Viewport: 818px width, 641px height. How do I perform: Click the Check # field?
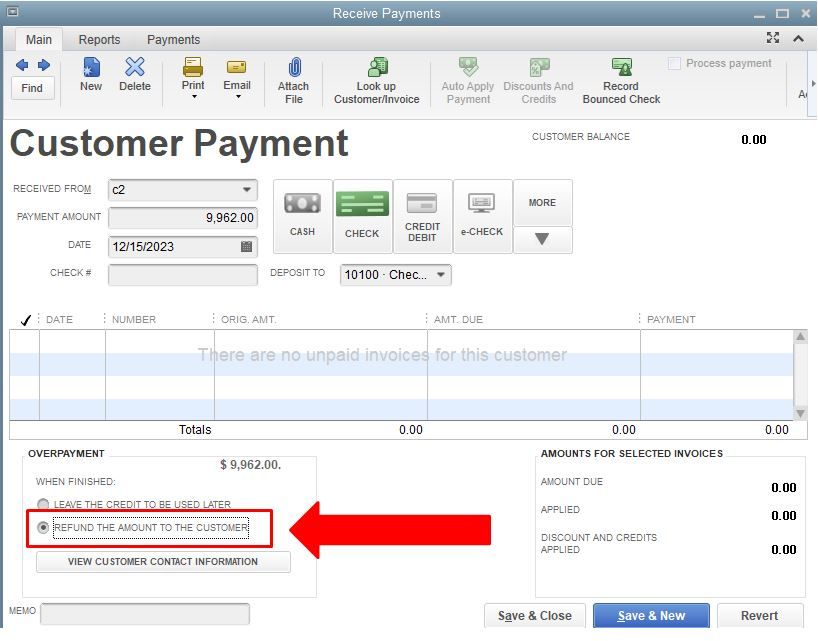point(183,275)
